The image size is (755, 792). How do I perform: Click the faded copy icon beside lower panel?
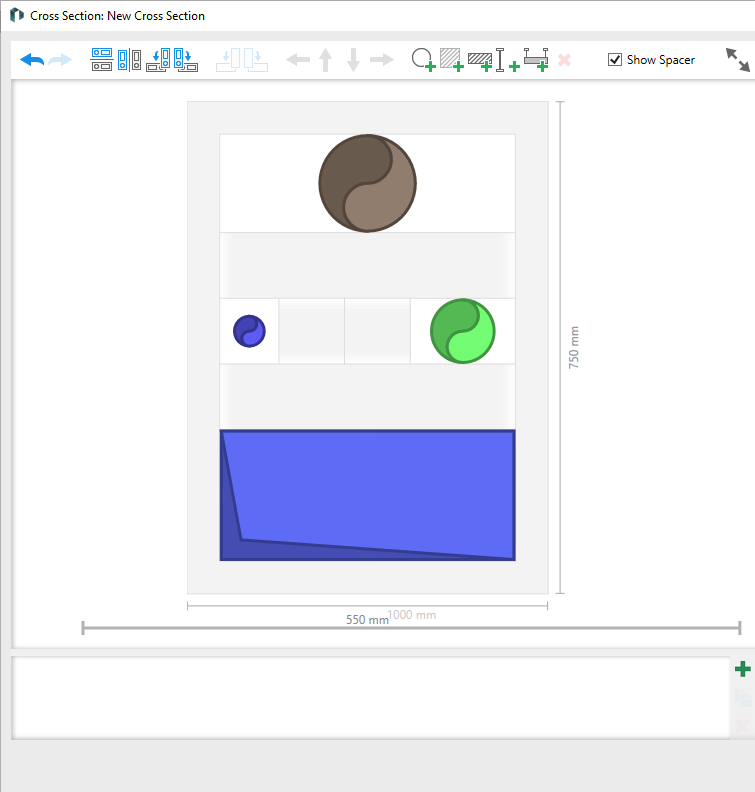(742, 698)
